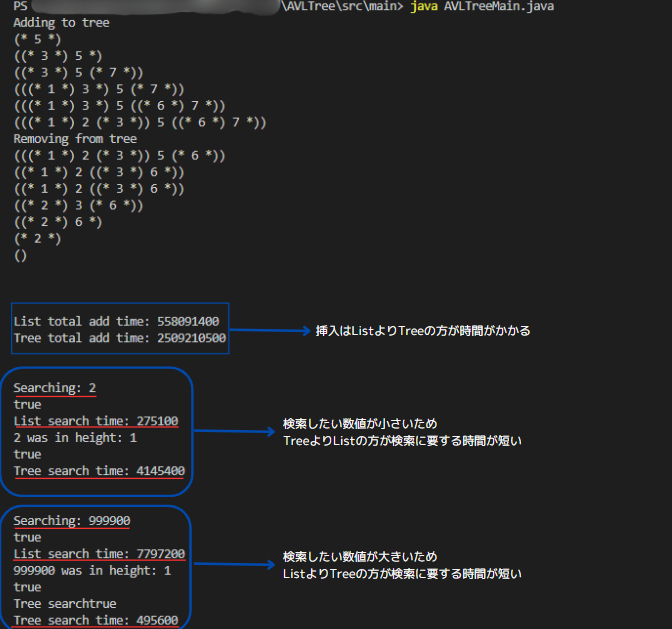Click the path text '\AVLTree\src\main>'
The height and width of the screenshot is (629, 672).
pyautogui.click(x=342, y=6)
